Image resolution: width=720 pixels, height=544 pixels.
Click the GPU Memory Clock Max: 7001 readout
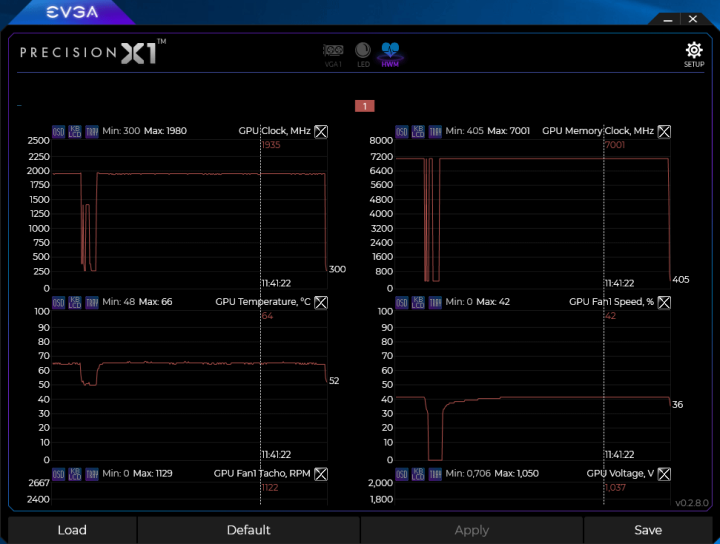pyautogui.click(x=508, y=131)
